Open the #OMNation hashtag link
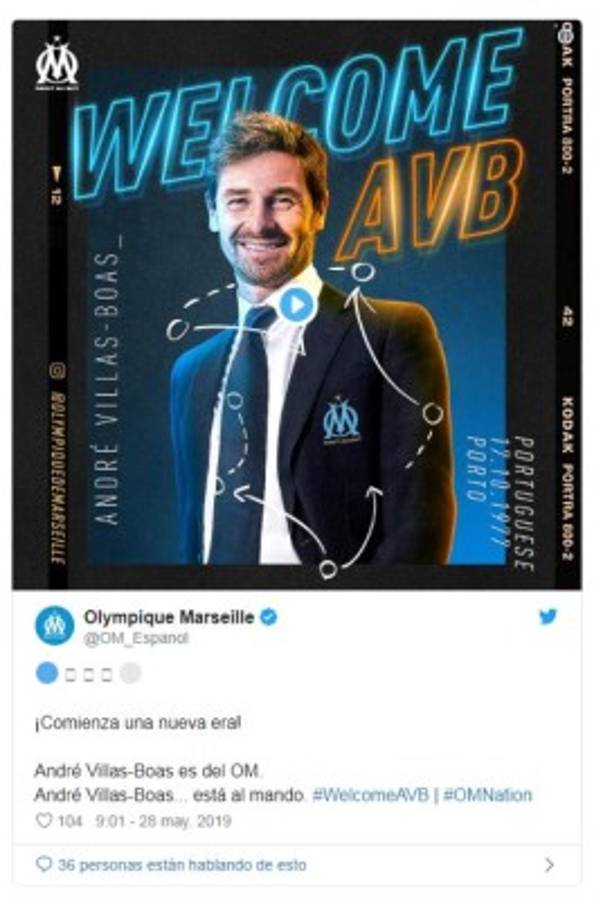This screenshot has width=594, height=900. click(x=487, y=796)
